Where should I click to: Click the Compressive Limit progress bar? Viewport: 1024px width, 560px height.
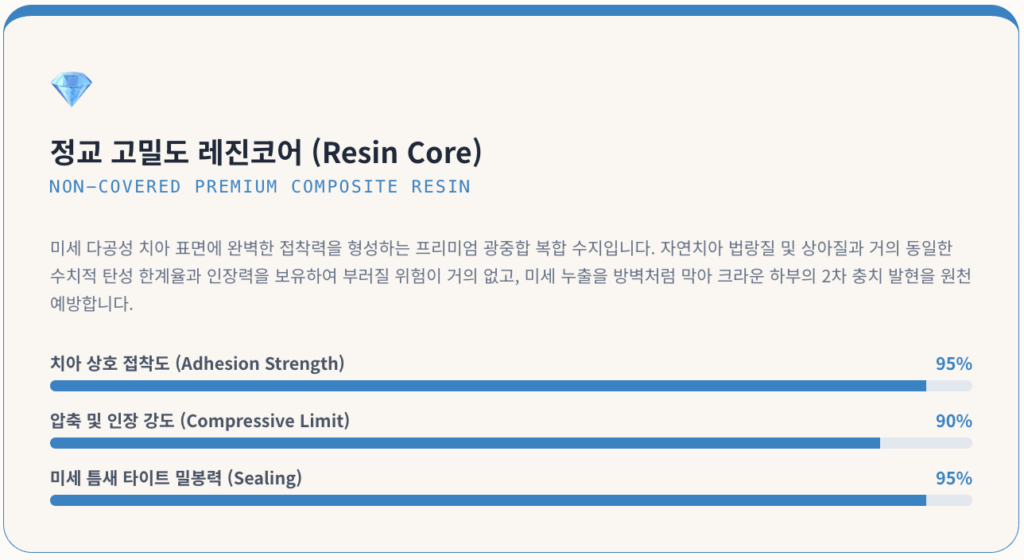[511, 443]
